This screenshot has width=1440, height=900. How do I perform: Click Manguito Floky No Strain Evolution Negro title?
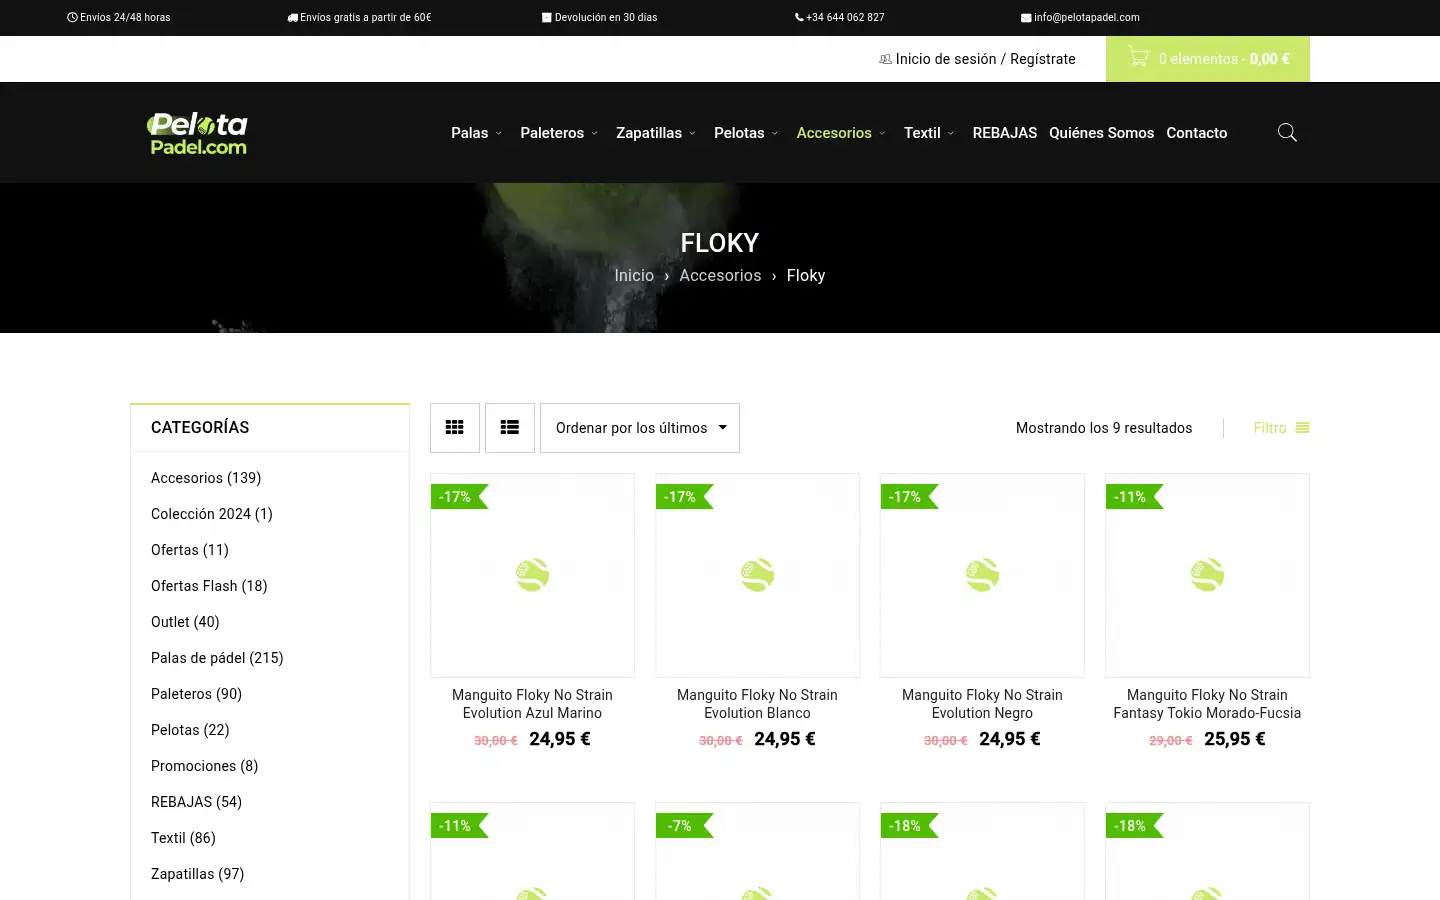tap(982, 704)
